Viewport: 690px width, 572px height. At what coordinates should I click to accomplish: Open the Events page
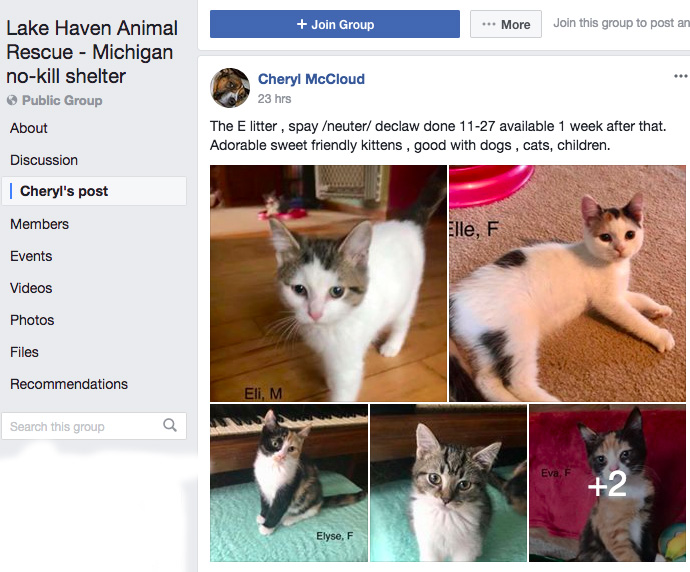tap(31, 256)
